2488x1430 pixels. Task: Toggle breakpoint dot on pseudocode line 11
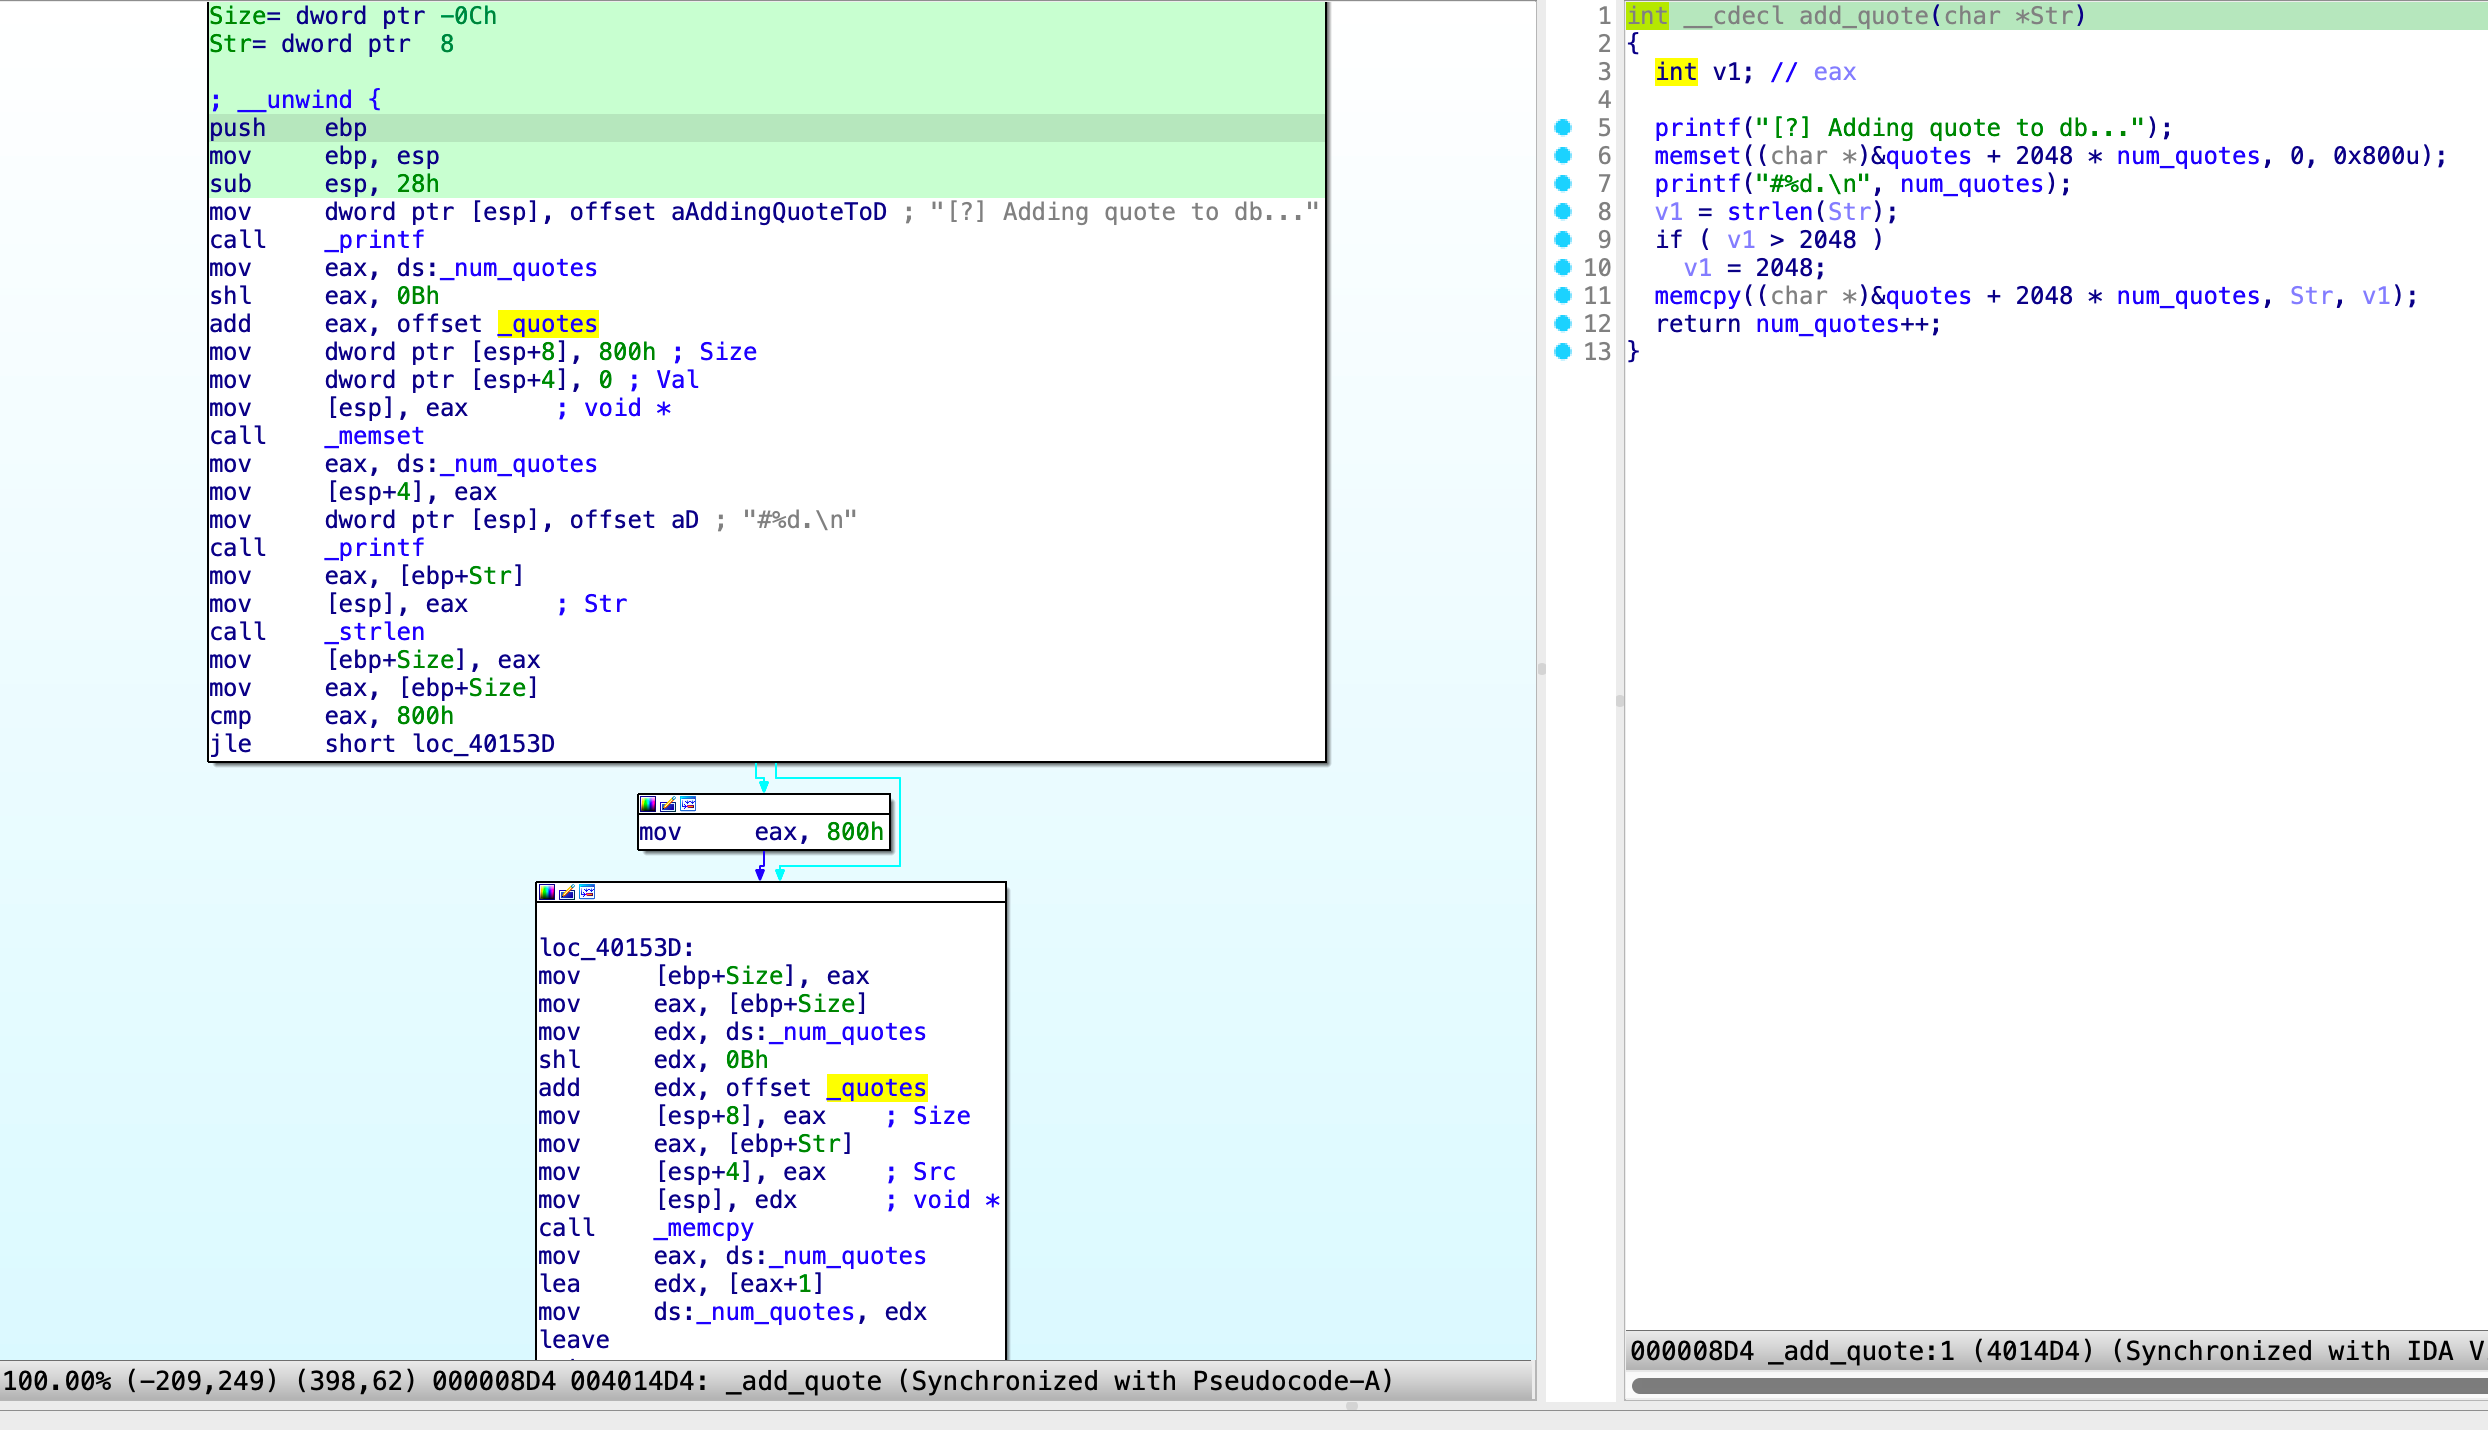click(x=1563, y=296)
